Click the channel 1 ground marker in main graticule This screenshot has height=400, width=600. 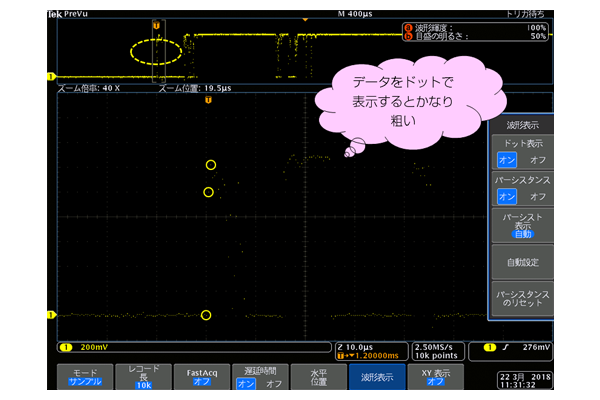coord(51,315)
